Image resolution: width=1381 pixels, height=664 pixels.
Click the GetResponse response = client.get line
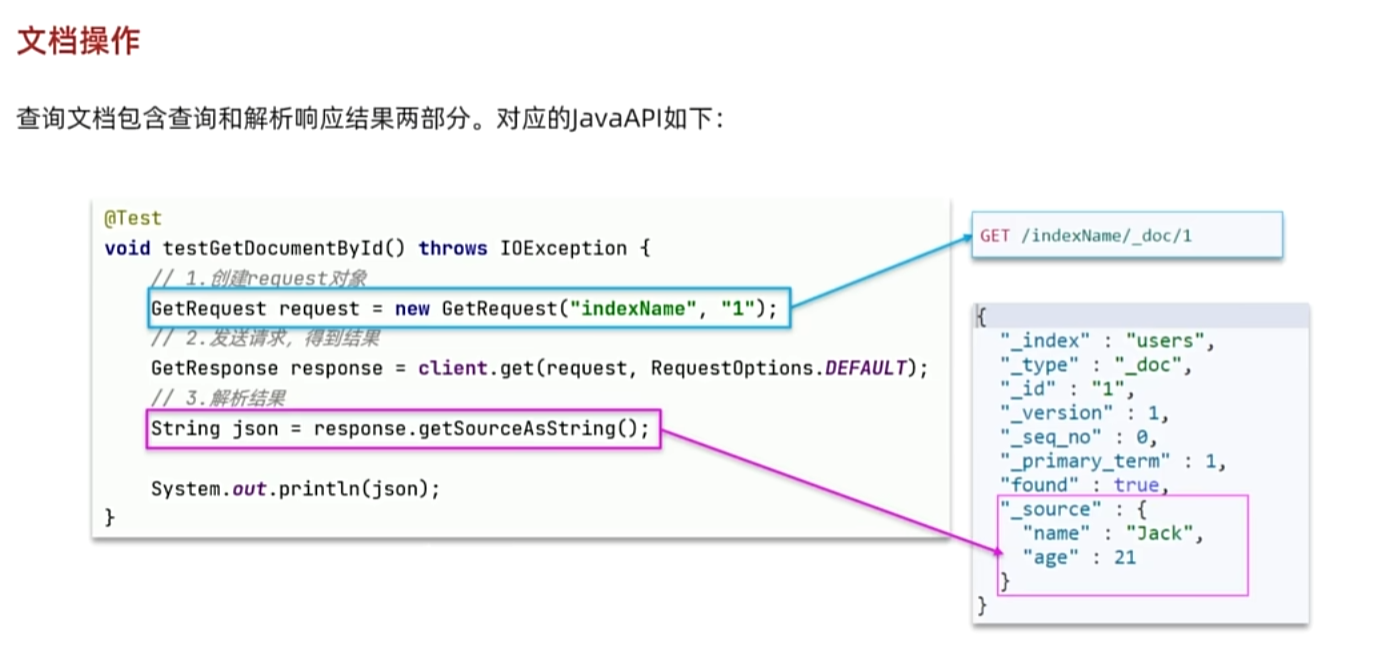coord(540,368)
